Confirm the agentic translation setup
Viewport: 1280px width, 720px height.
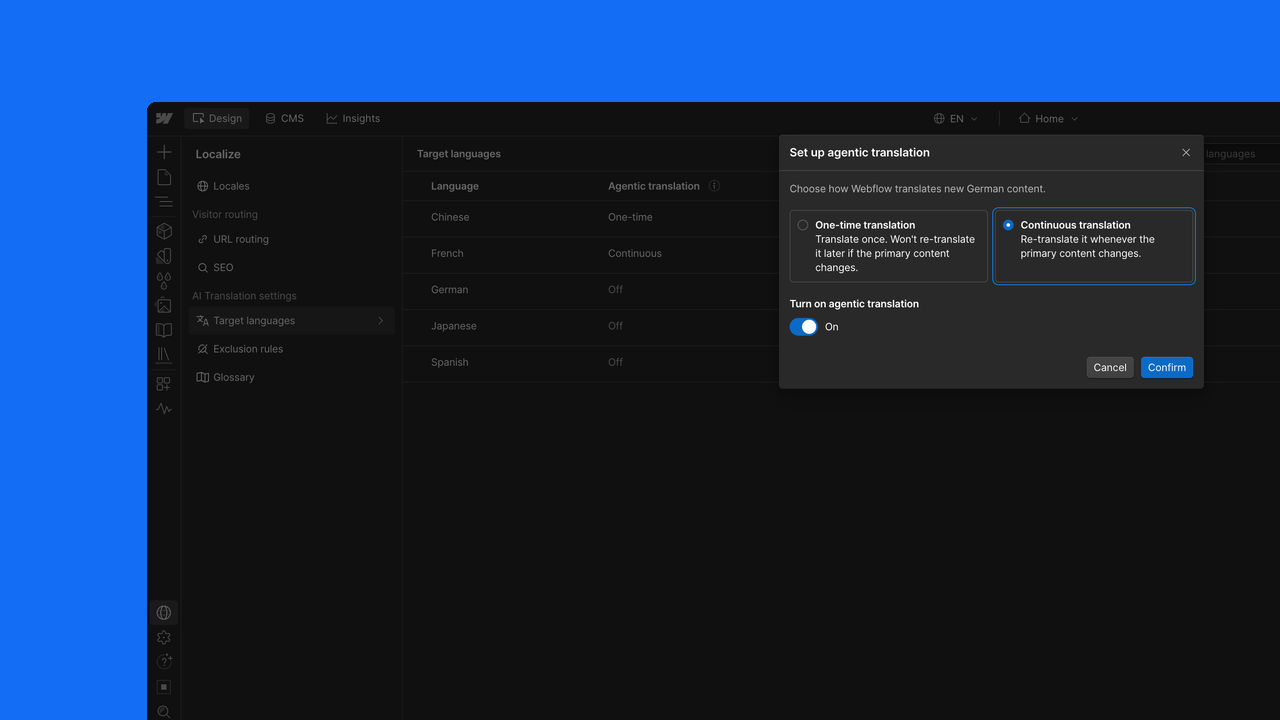click(x=1167, y=367)
